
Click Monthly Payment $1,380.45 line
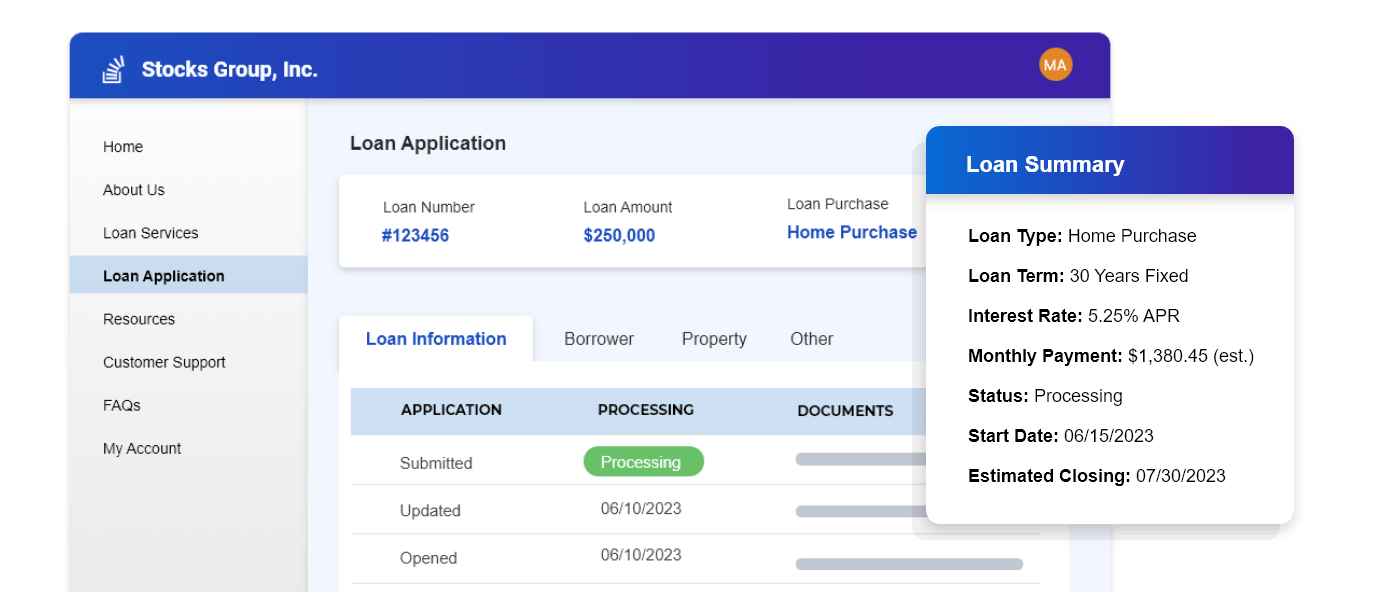pyautogui.click(x=1111, y=356)
